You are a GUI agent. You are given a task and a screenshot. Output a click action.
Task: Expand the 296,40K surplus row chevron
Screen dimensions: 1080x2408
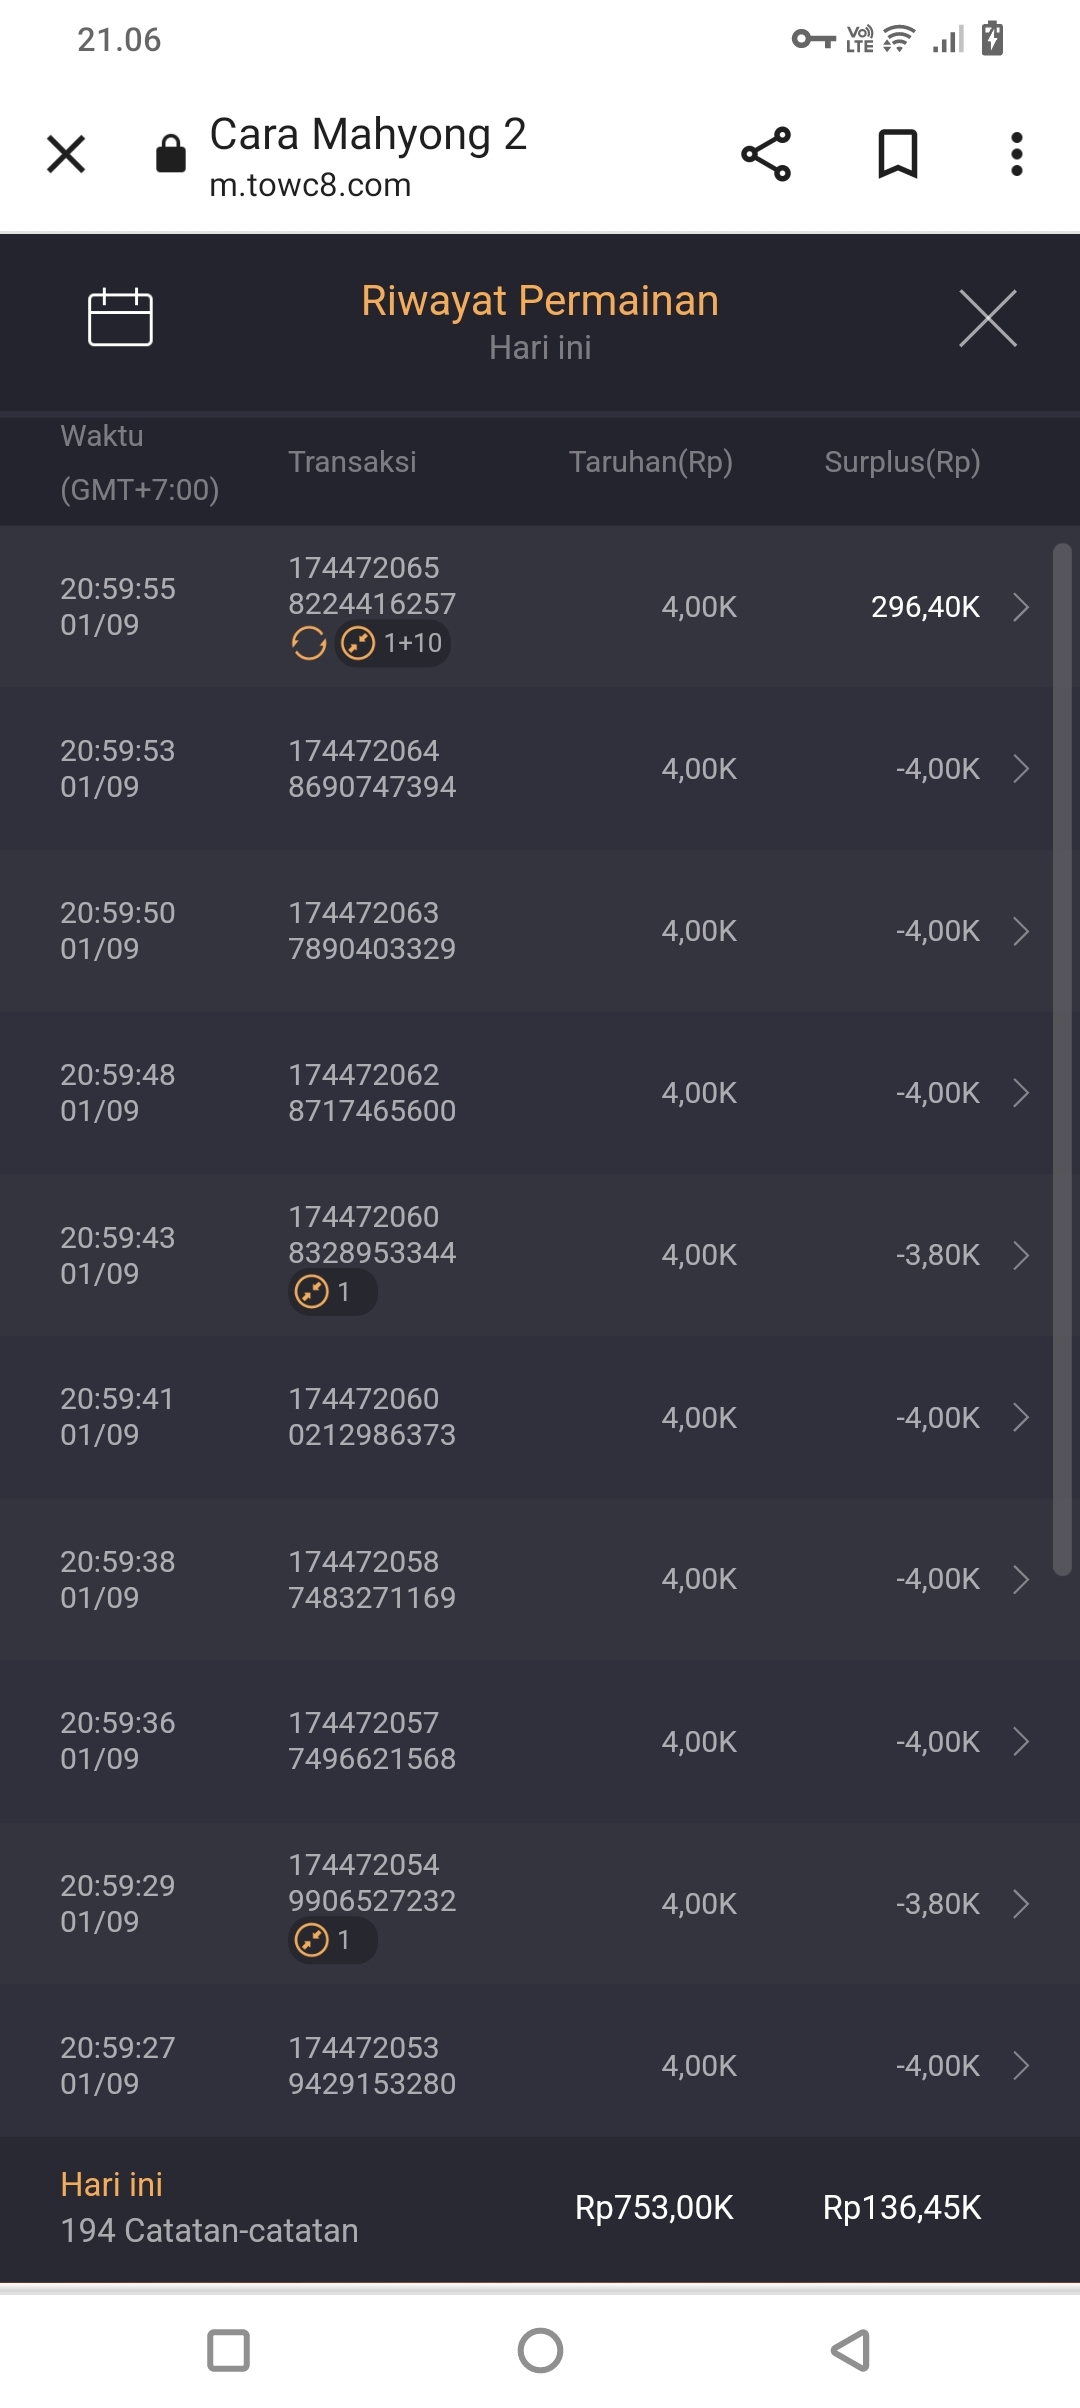1020,607
